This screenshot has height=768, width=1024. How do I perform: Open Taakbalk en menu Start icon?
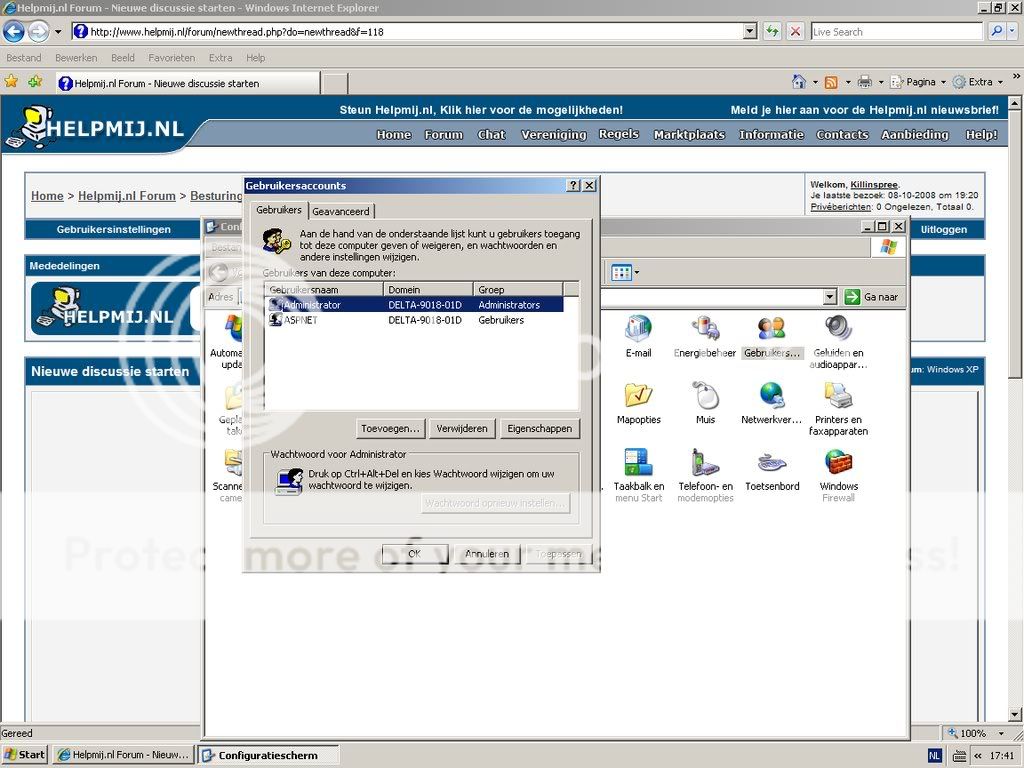639,475
